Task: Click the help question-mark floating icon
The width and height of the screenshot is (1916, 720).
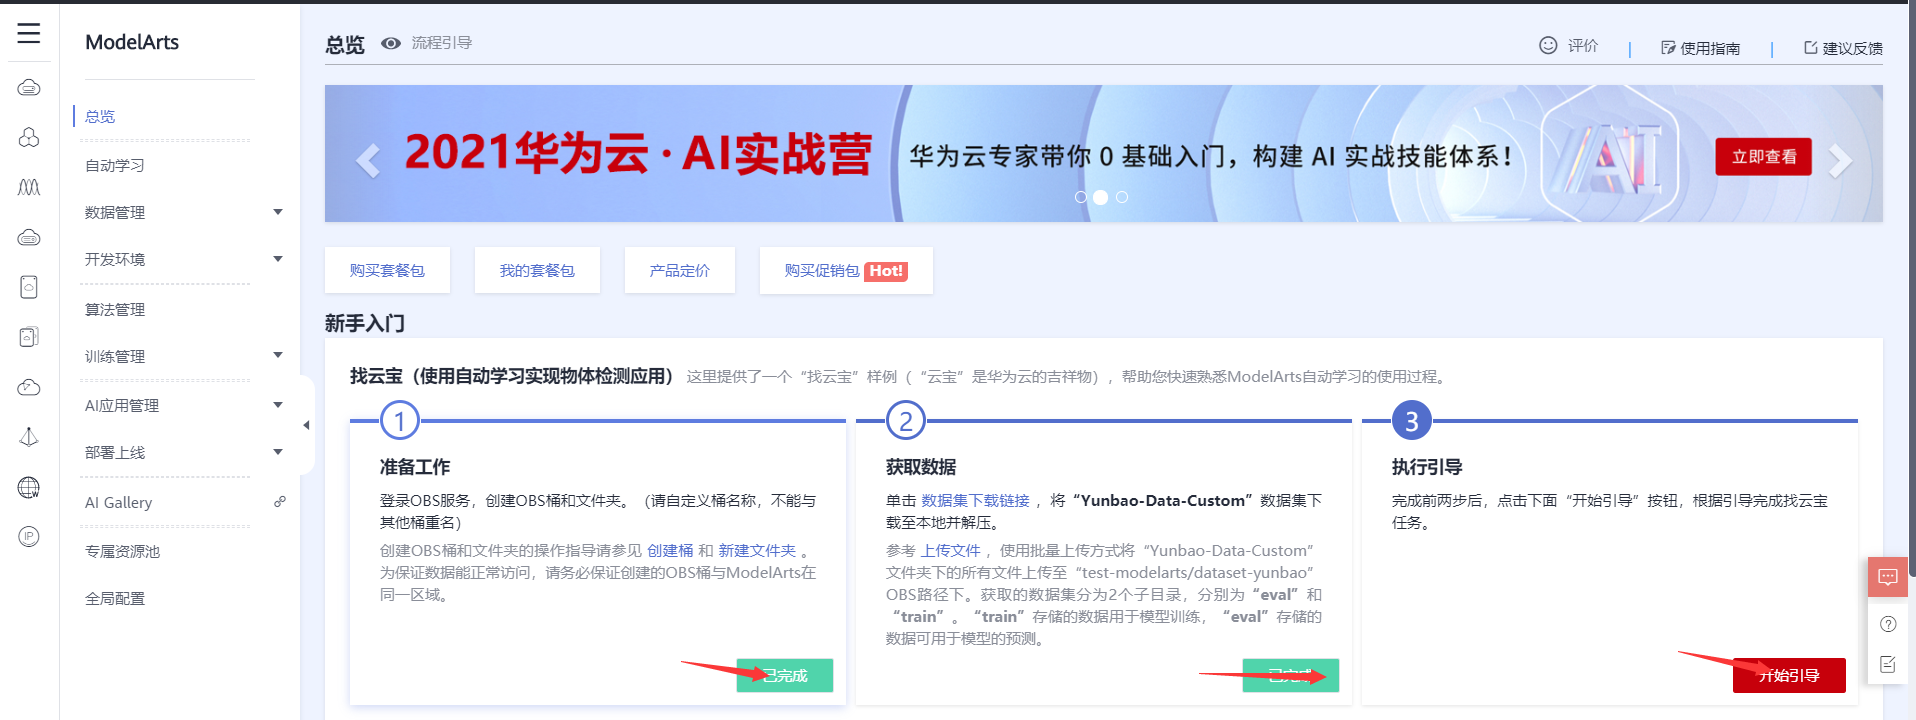Action: click(x=1888, y=624)
